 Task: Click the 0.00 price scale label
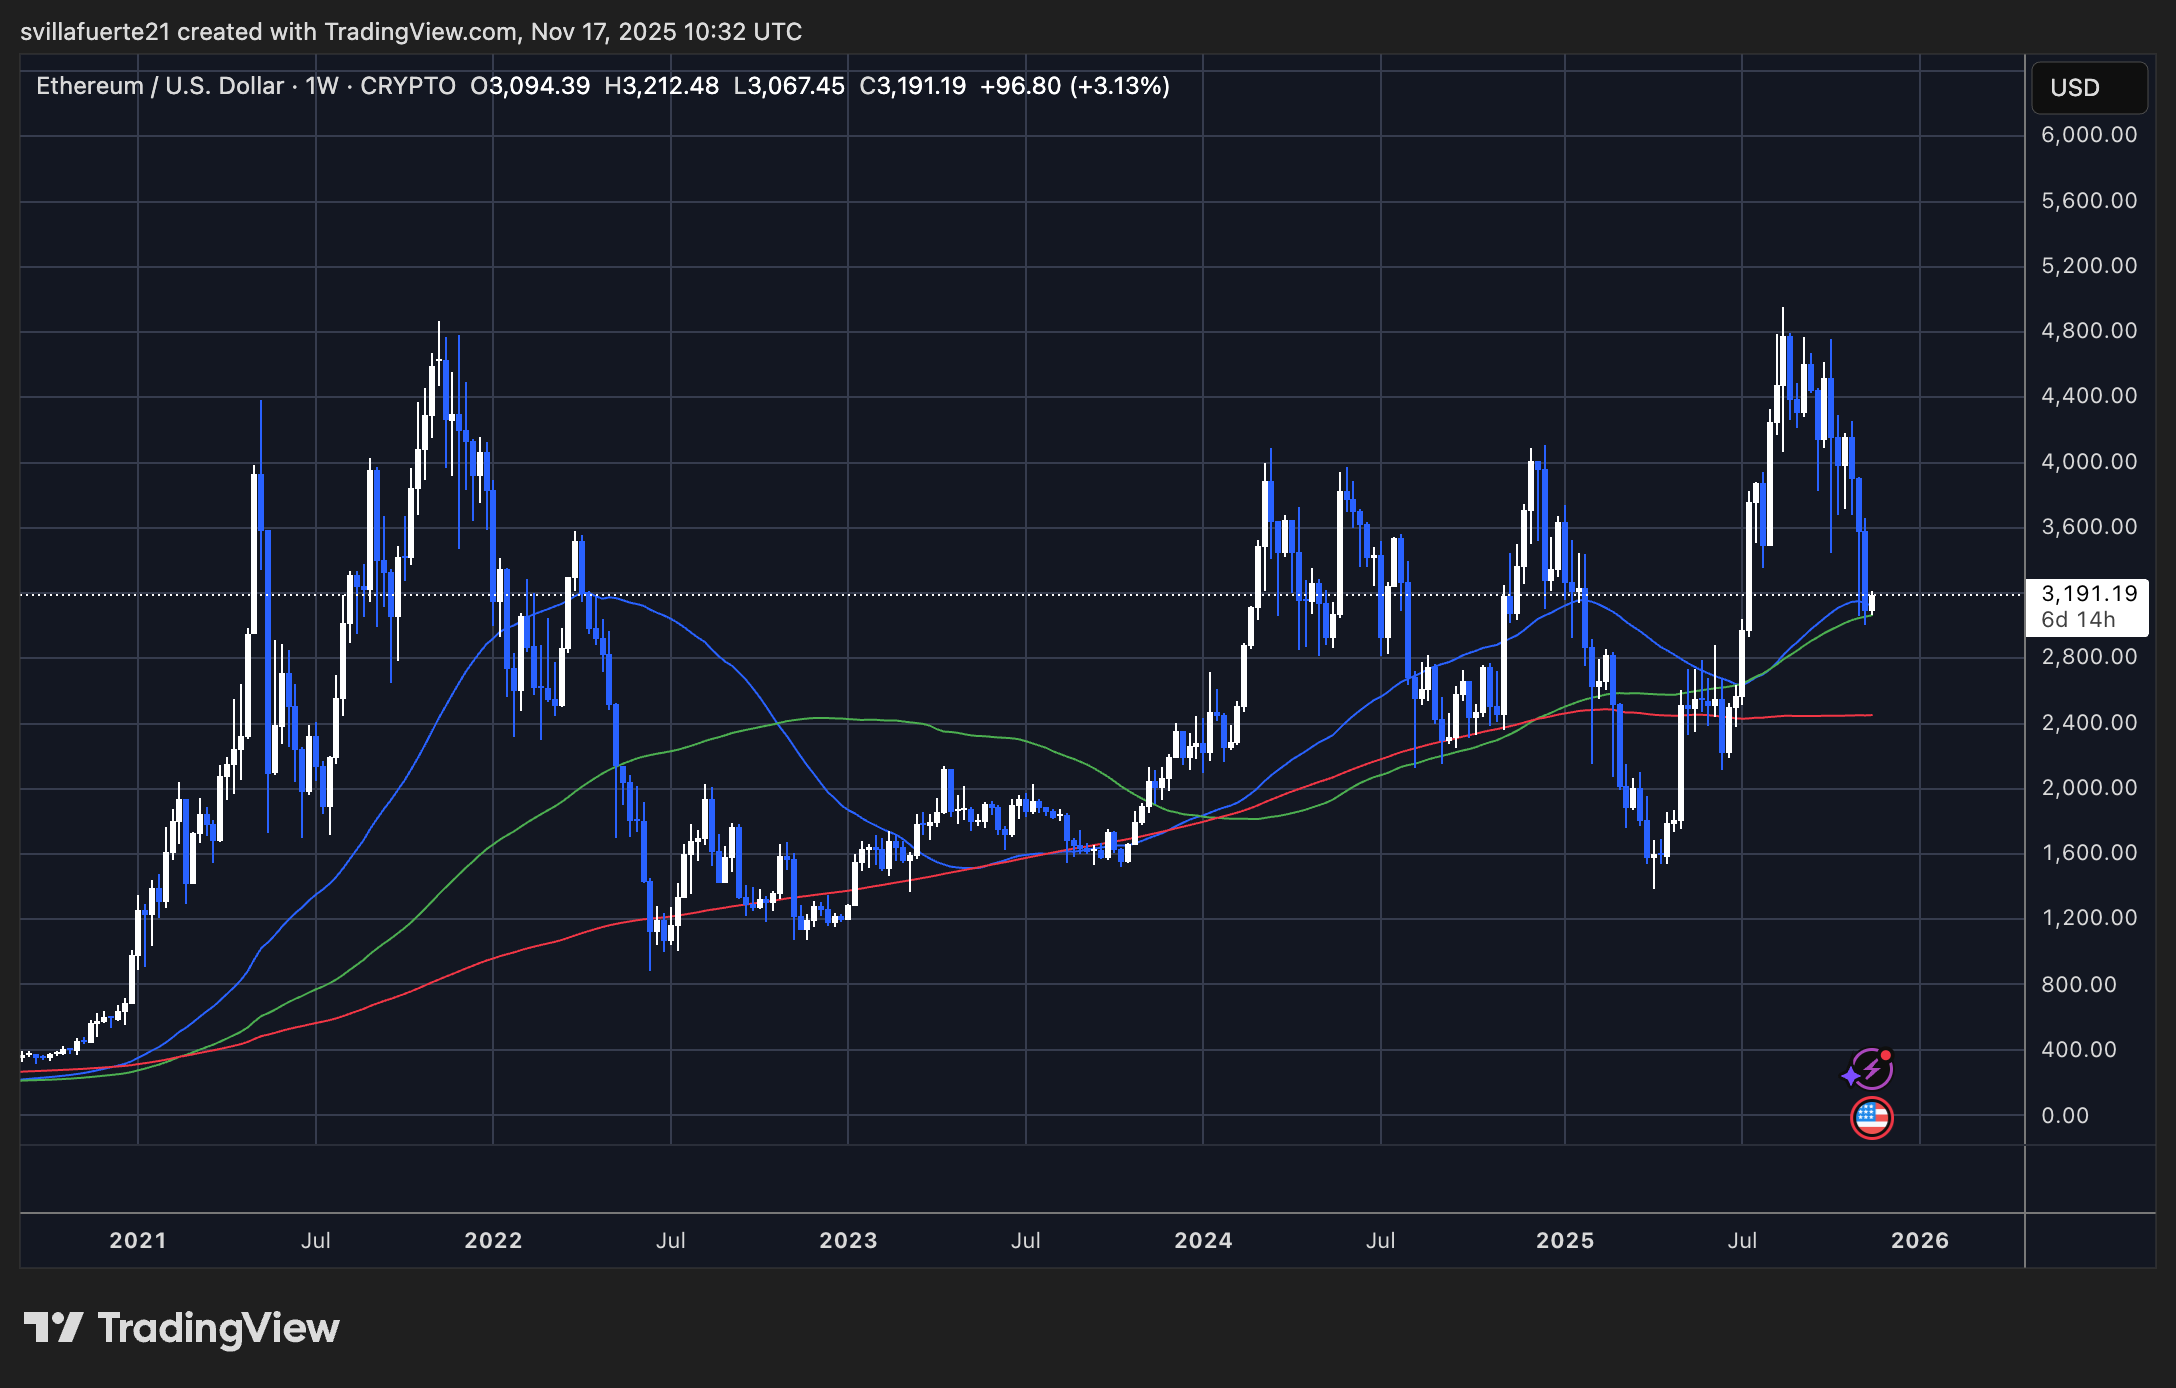pyautogui.click(x=2064, y=1115)
